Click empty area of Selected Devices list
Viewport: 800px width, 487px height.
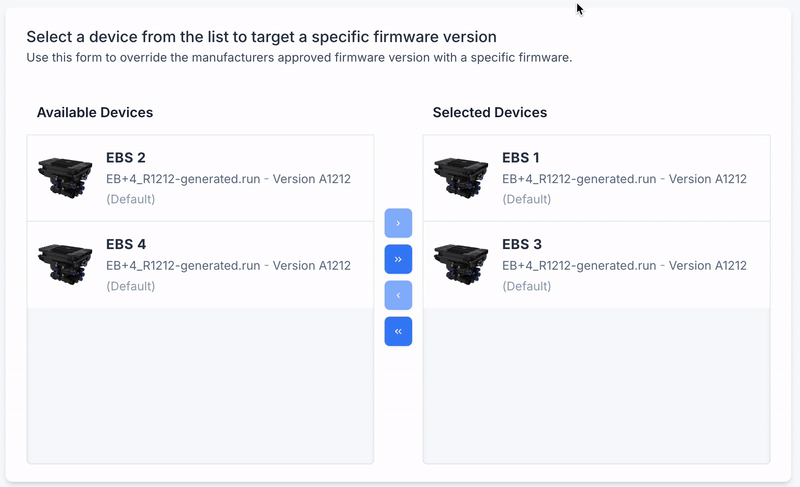point(596,385)
